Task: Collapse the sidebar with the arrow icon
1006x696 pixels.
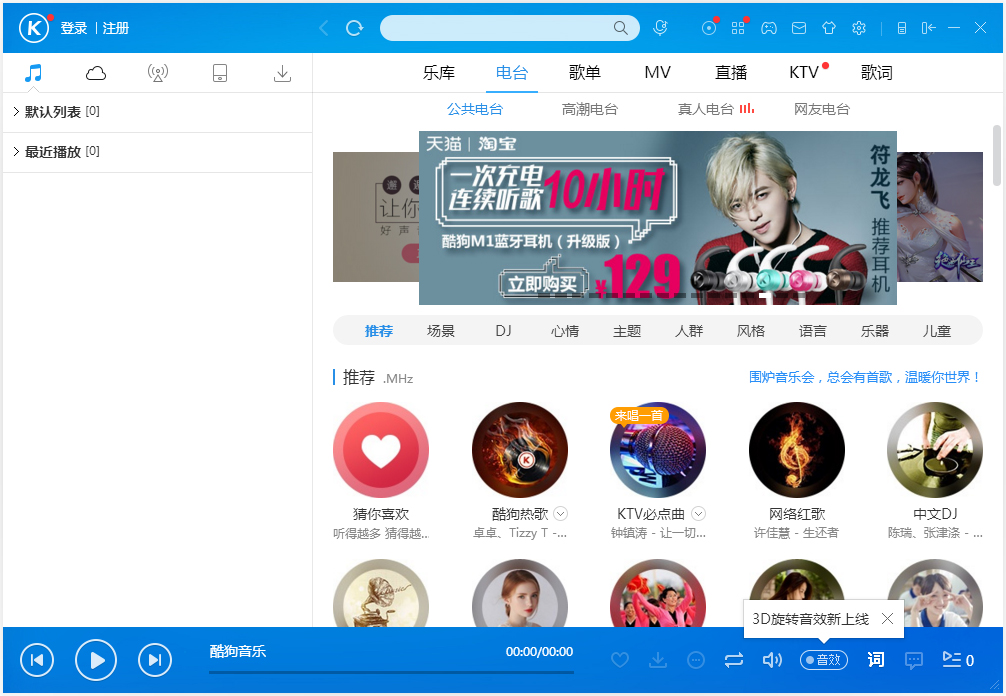Action: (x=928, y=28)
